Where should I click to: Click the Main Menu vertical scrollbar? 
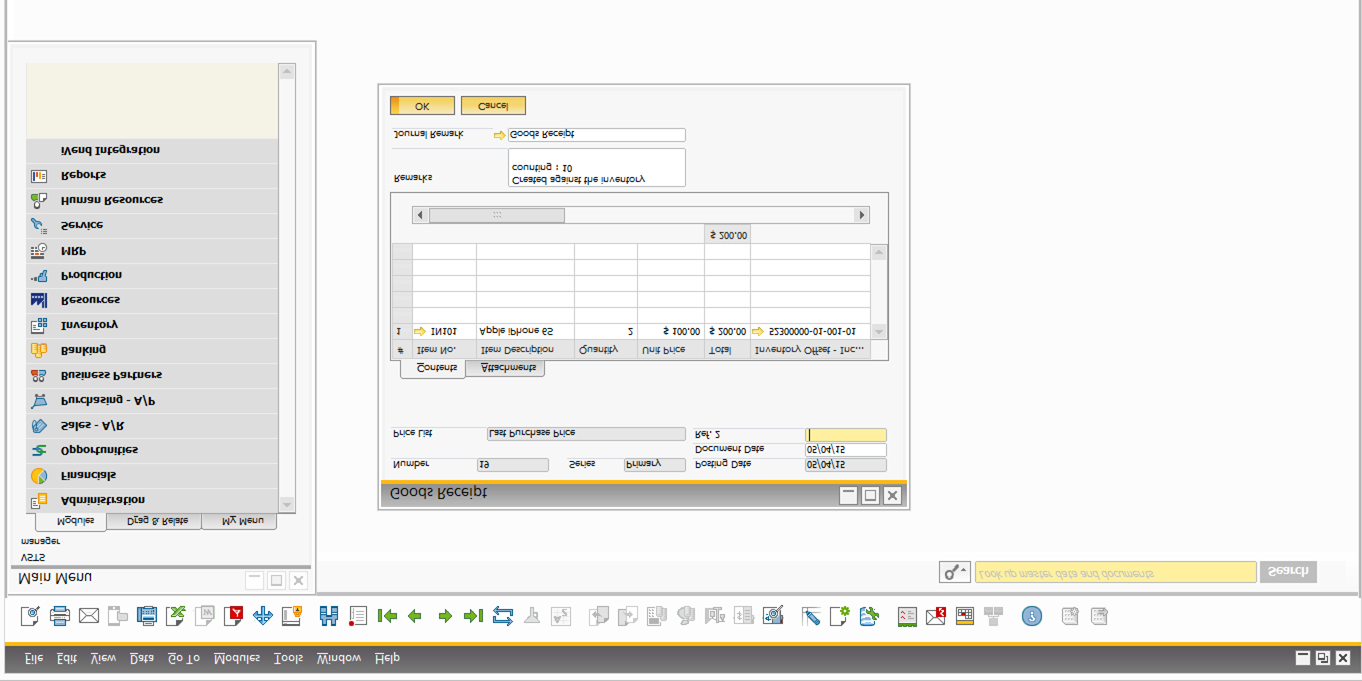pyautogui.click(x=287, y=288)
